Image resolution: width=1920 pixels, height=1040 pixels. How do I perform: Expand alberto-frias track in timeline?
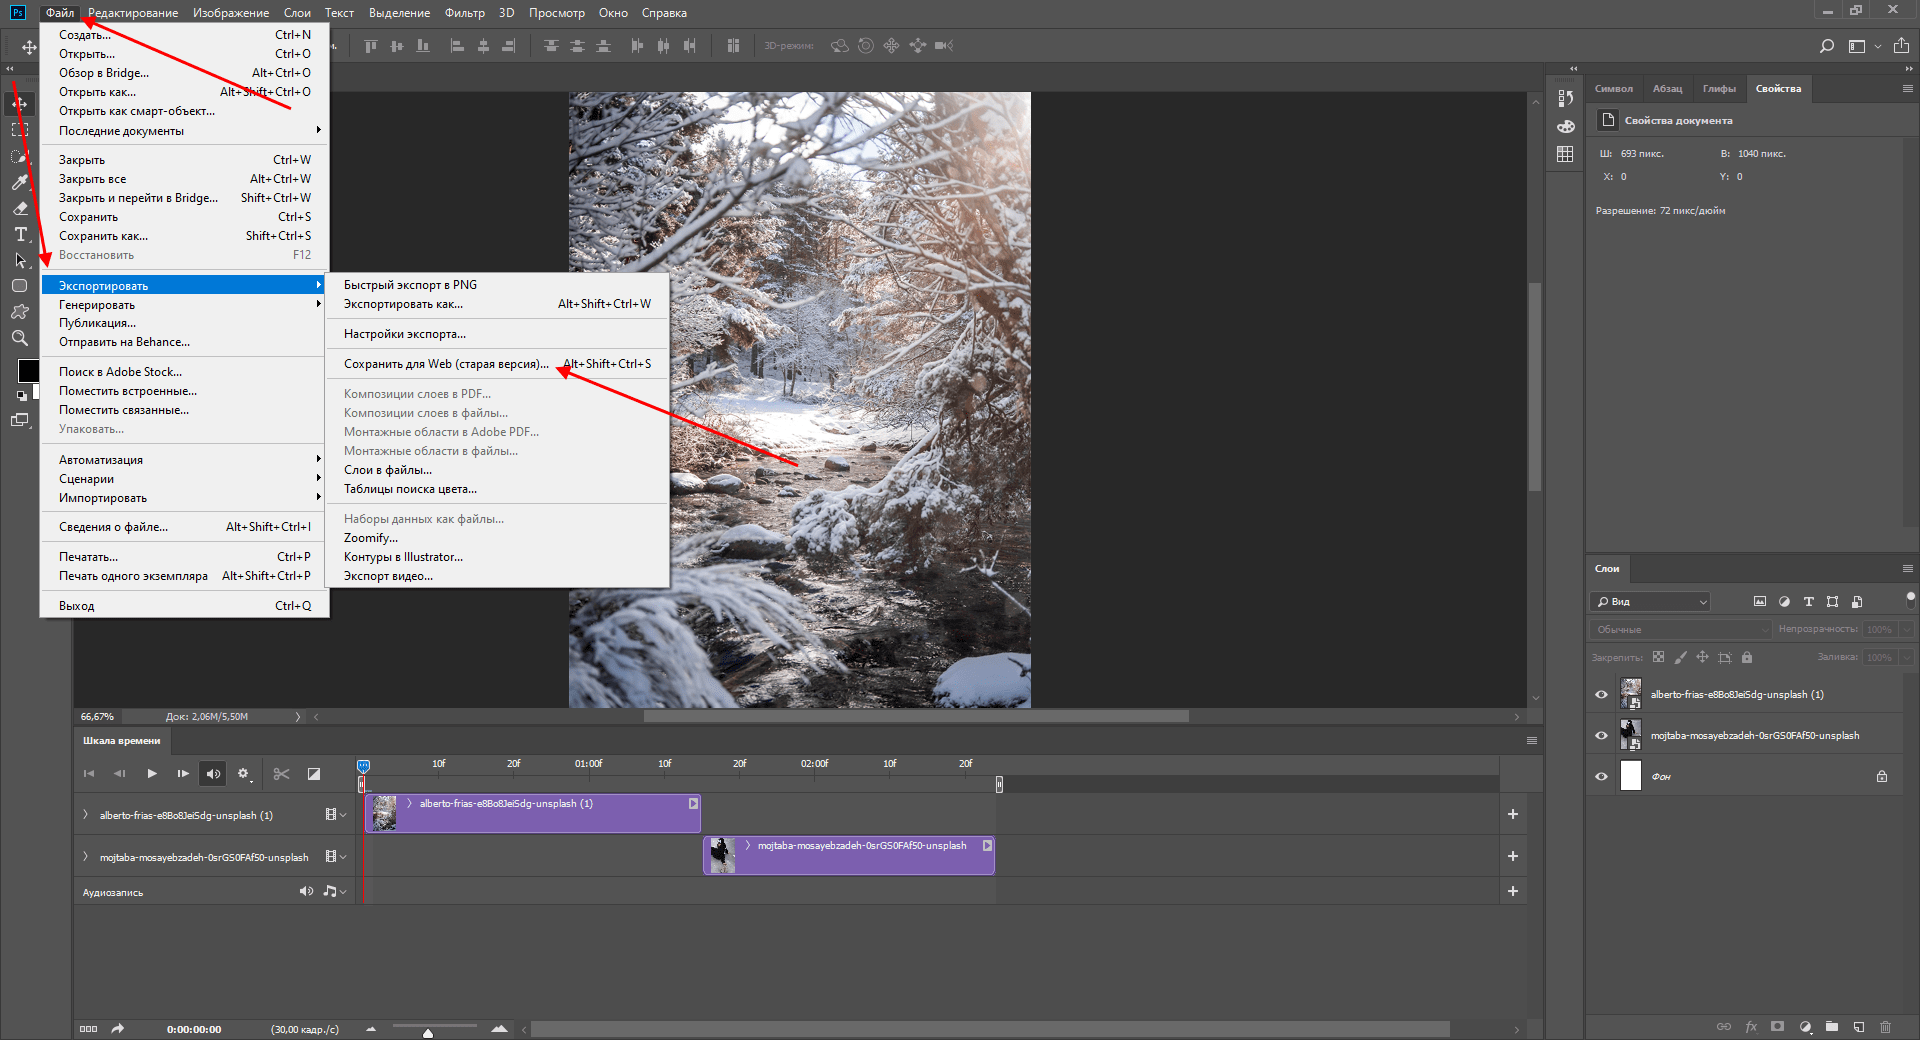tap(85, 815)
